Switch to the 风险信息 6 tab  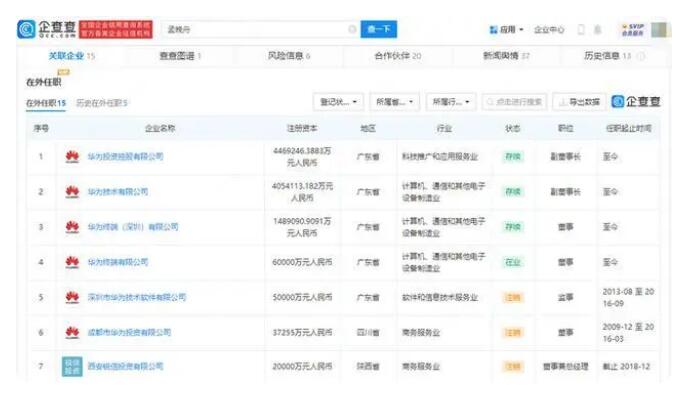coord(289,56)
